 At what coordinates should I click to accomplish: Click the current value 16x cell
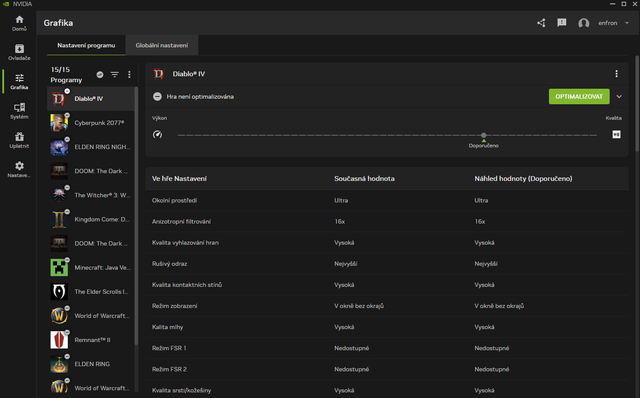click(340, 222)
